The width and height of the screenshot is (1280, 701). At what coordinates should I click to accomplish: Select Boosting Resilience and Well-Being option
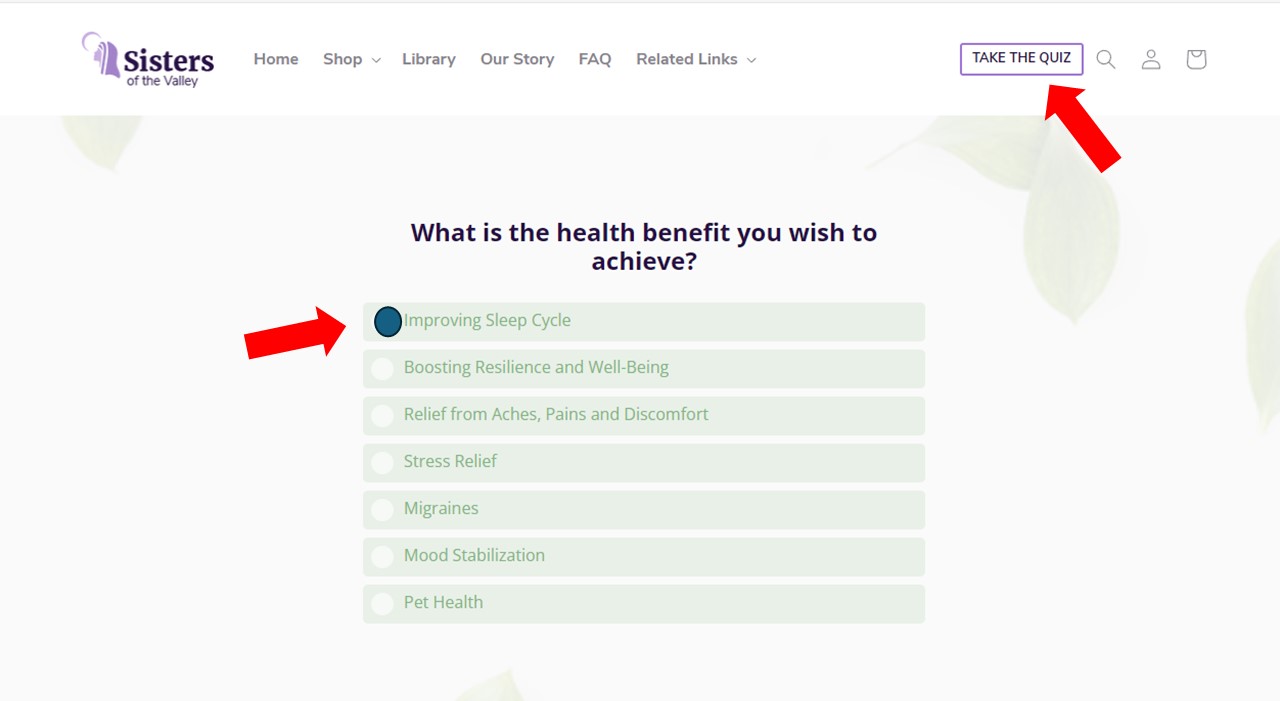point(644,368)
